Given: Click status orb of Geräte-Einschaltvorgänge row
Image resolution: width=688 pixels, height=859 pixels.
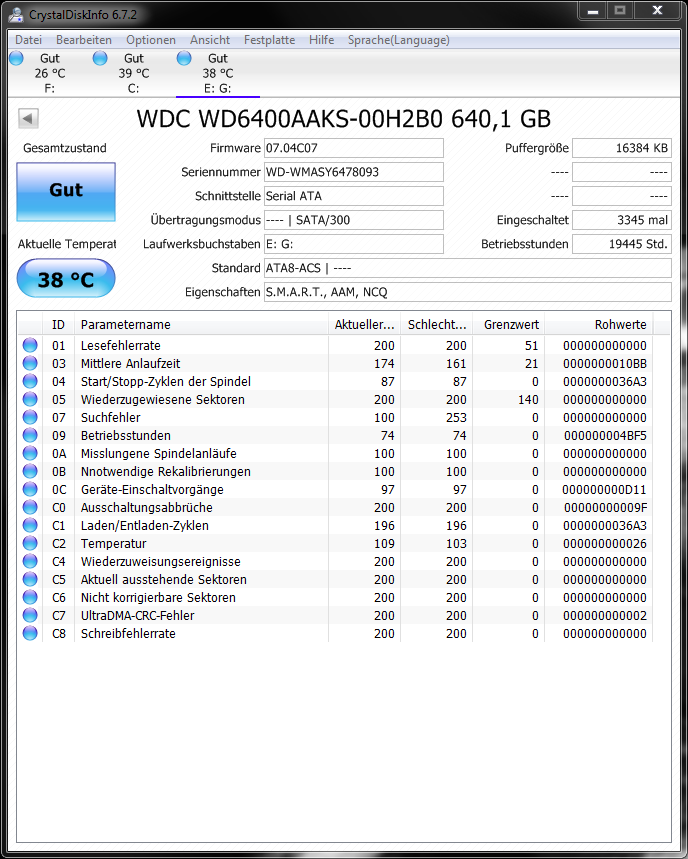Looking at the screenshot, I should (30, 489).
